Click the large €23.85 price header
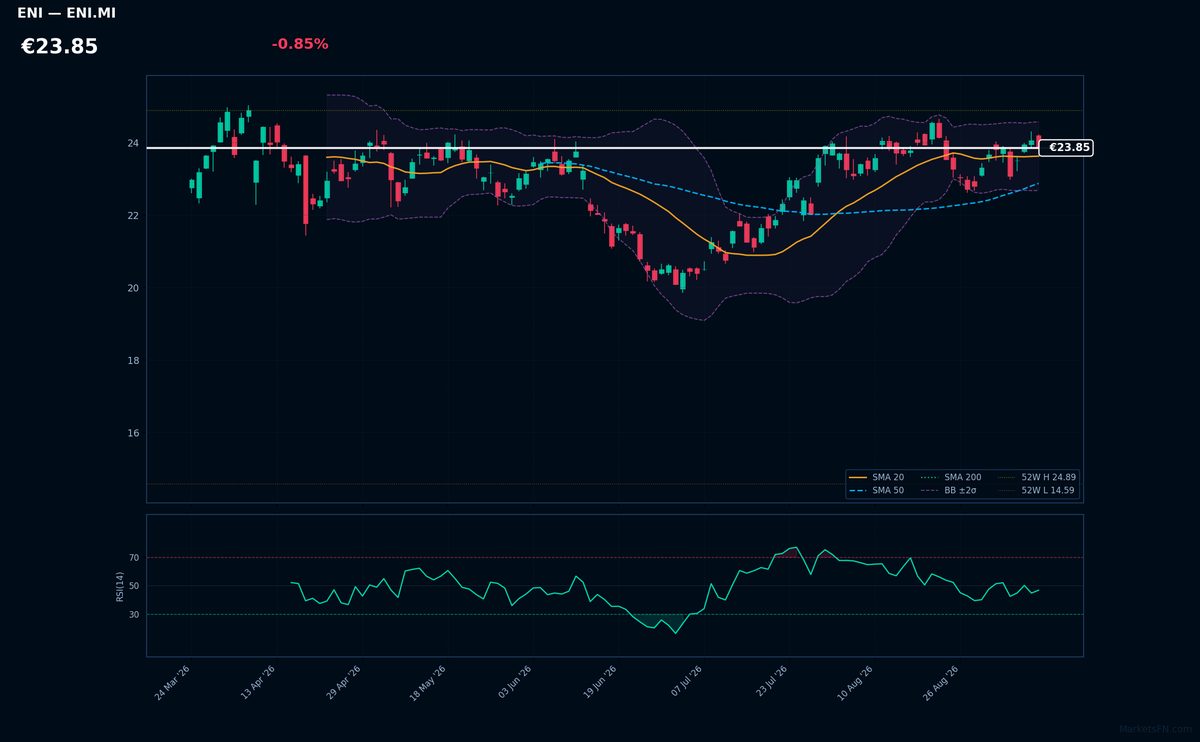 tap(59, 47)
